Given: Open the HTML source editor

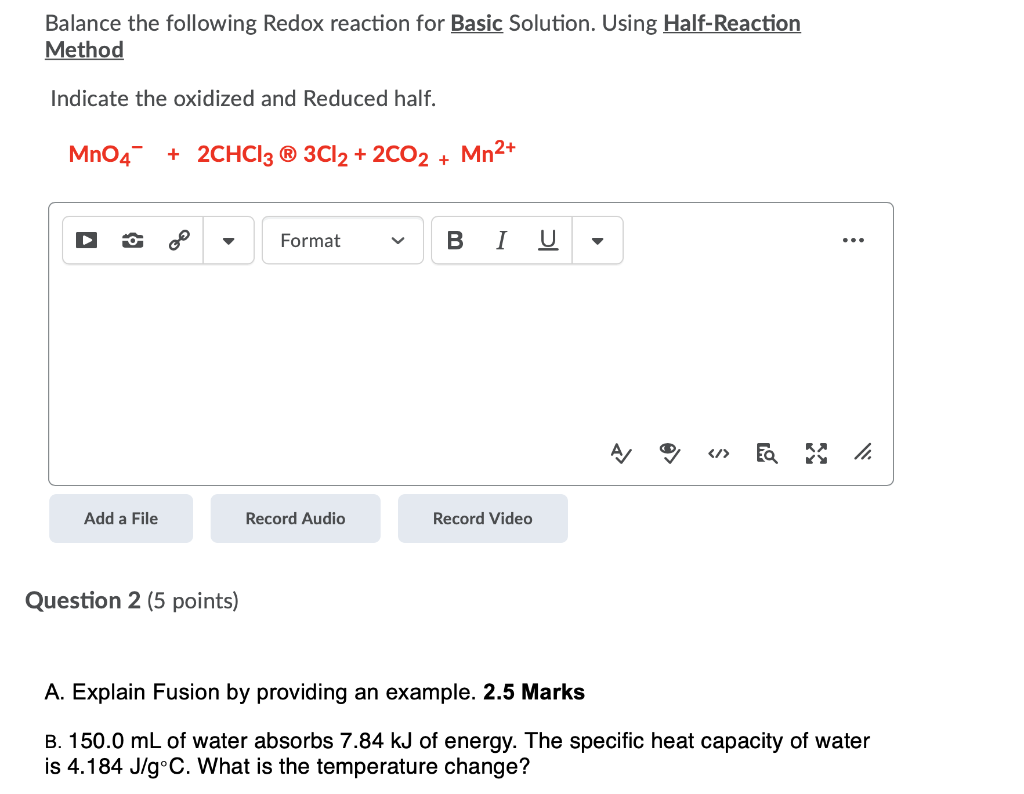Looking at the screenshot, I should 718,453.
